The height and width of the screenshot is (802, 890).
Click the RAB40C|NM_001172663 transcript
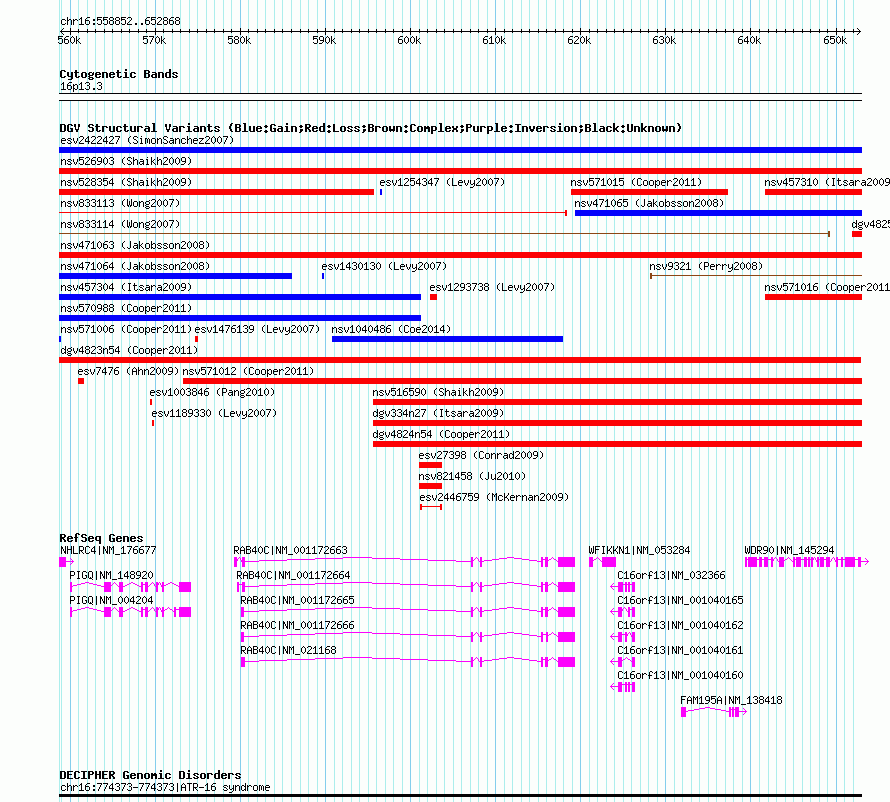(405, 562)
